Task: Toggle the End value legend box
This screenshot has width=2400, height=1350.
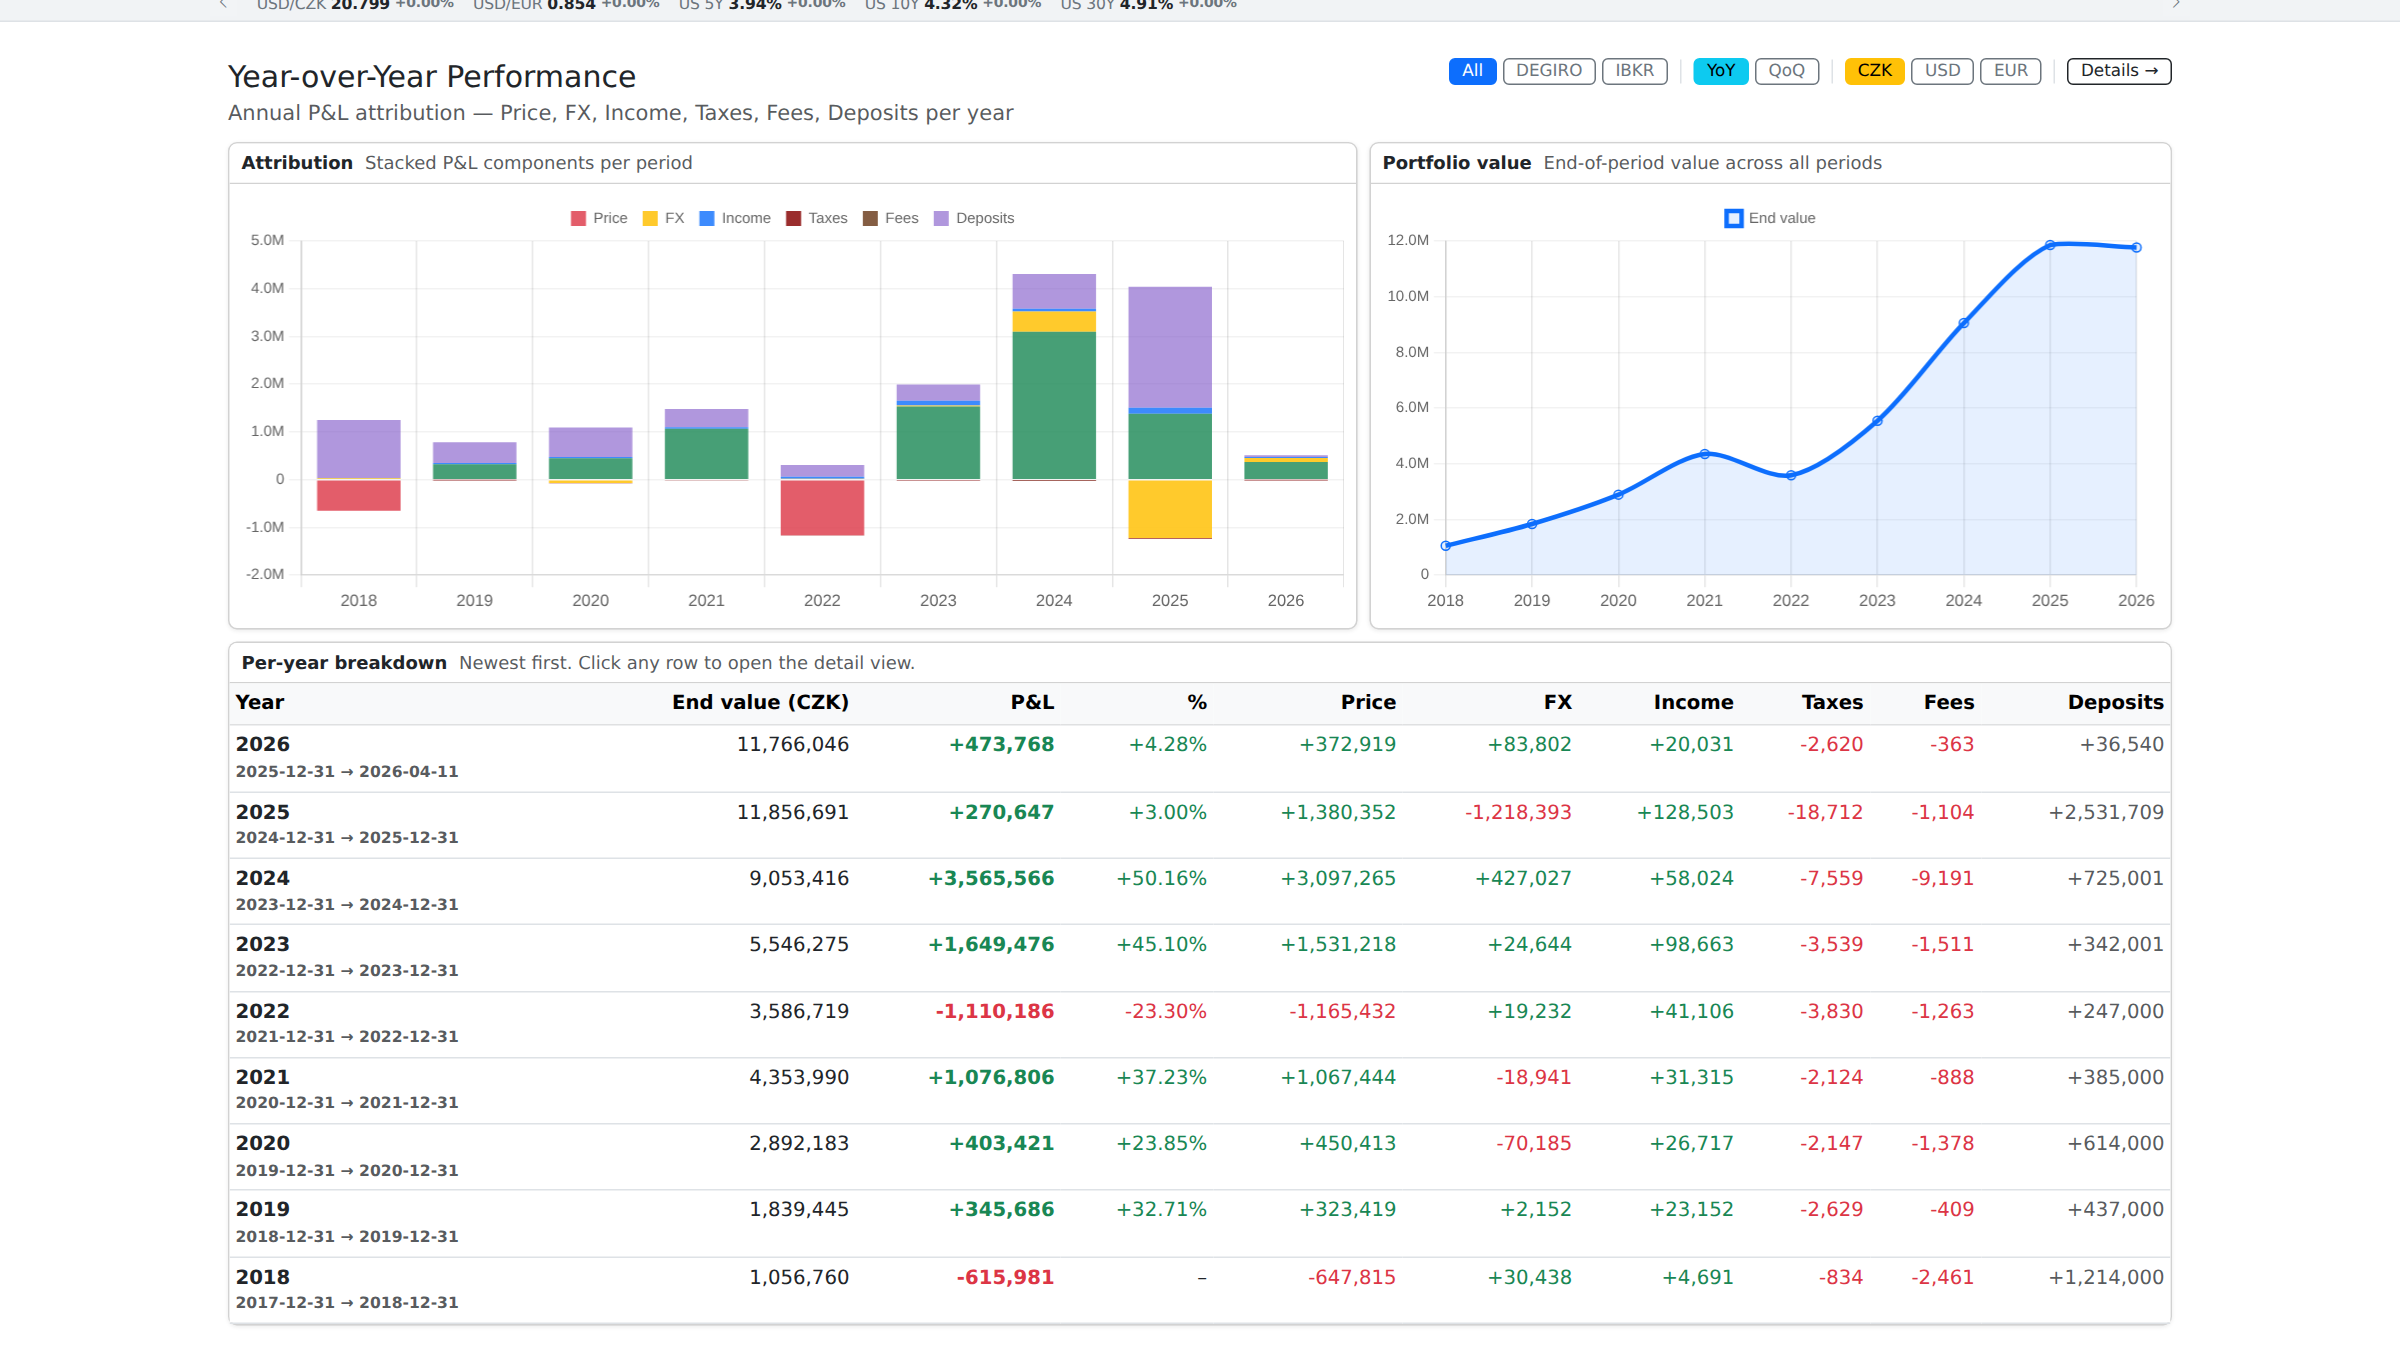Action: [1734, 218]
